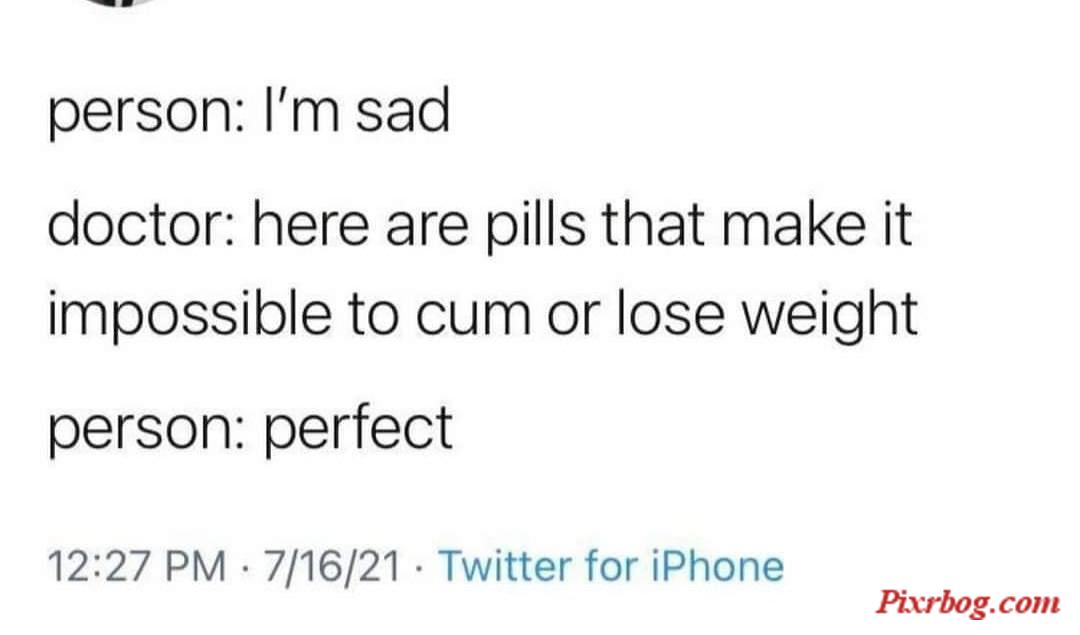The height and width of the screenshot is (635, 1080).
Task: Click the word "perfect" in last line
Action: coord(358,429)
